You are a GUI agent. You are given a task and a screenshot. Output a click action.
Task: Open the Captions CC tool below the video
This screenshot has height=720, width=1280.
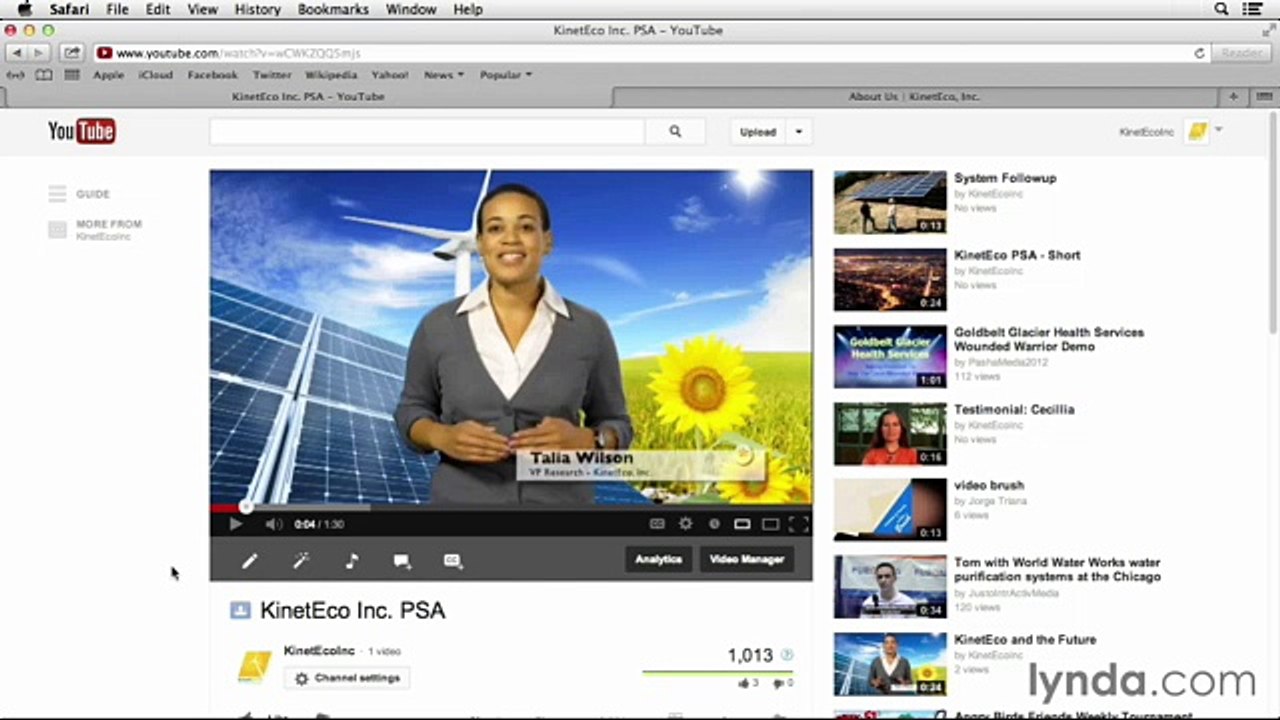453,561
